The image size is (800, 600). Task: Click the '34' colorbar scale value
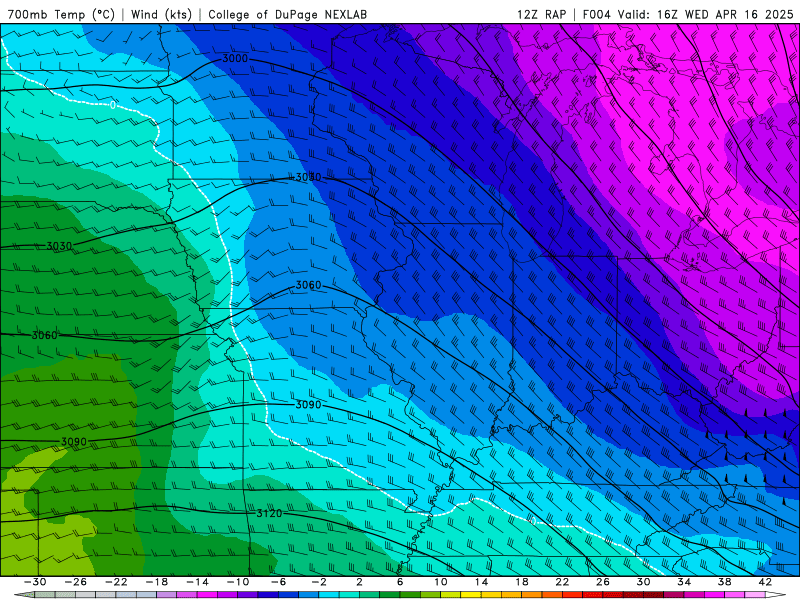point(684,582)
